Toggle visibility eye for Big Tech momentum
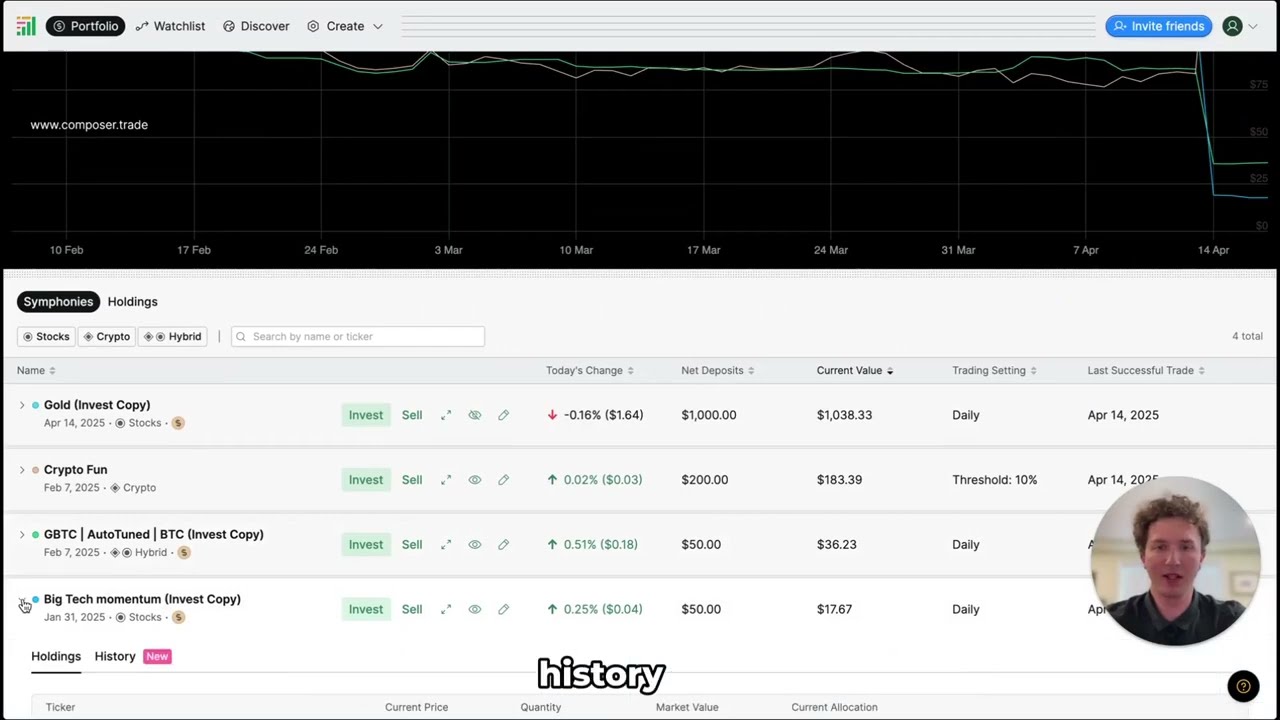The image size is (1280, 720). [x=475, y=609]
